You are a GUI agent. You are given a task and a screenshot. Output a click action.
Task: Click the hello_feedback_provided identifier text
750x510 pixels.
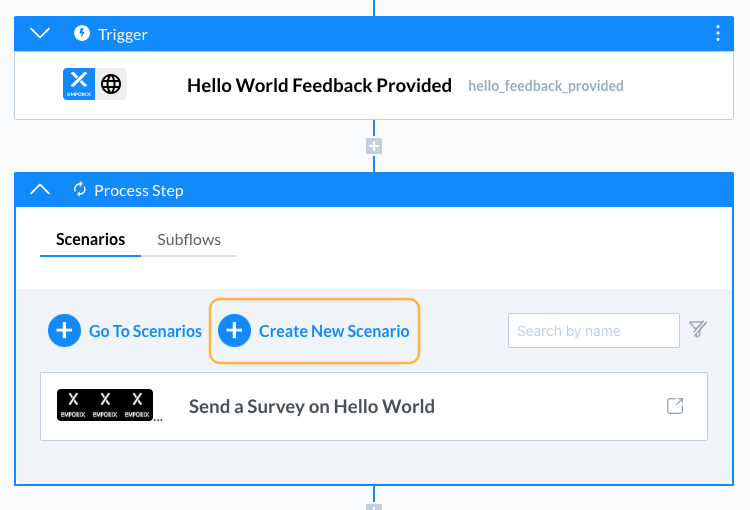pos(546,86)
